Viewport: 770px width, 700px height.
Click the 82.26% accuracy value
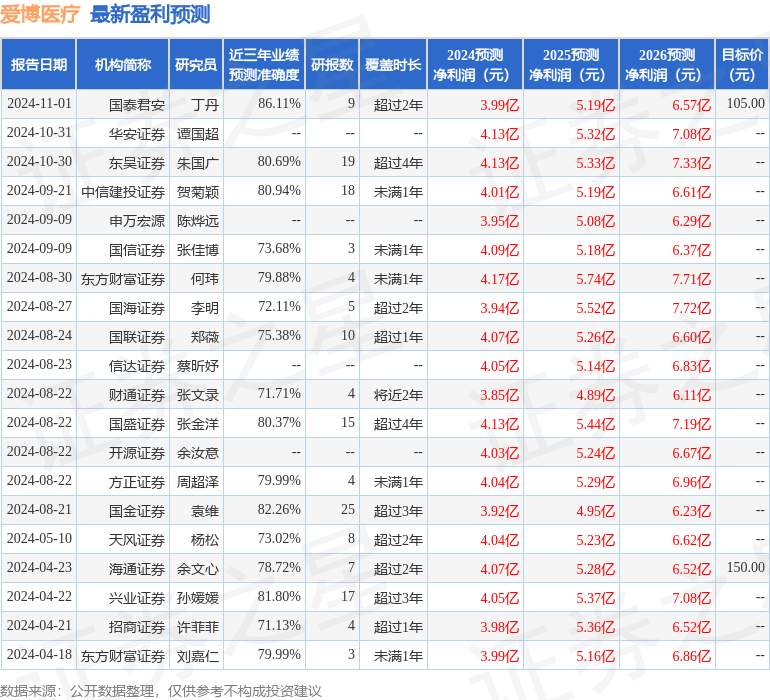[279, 509]
